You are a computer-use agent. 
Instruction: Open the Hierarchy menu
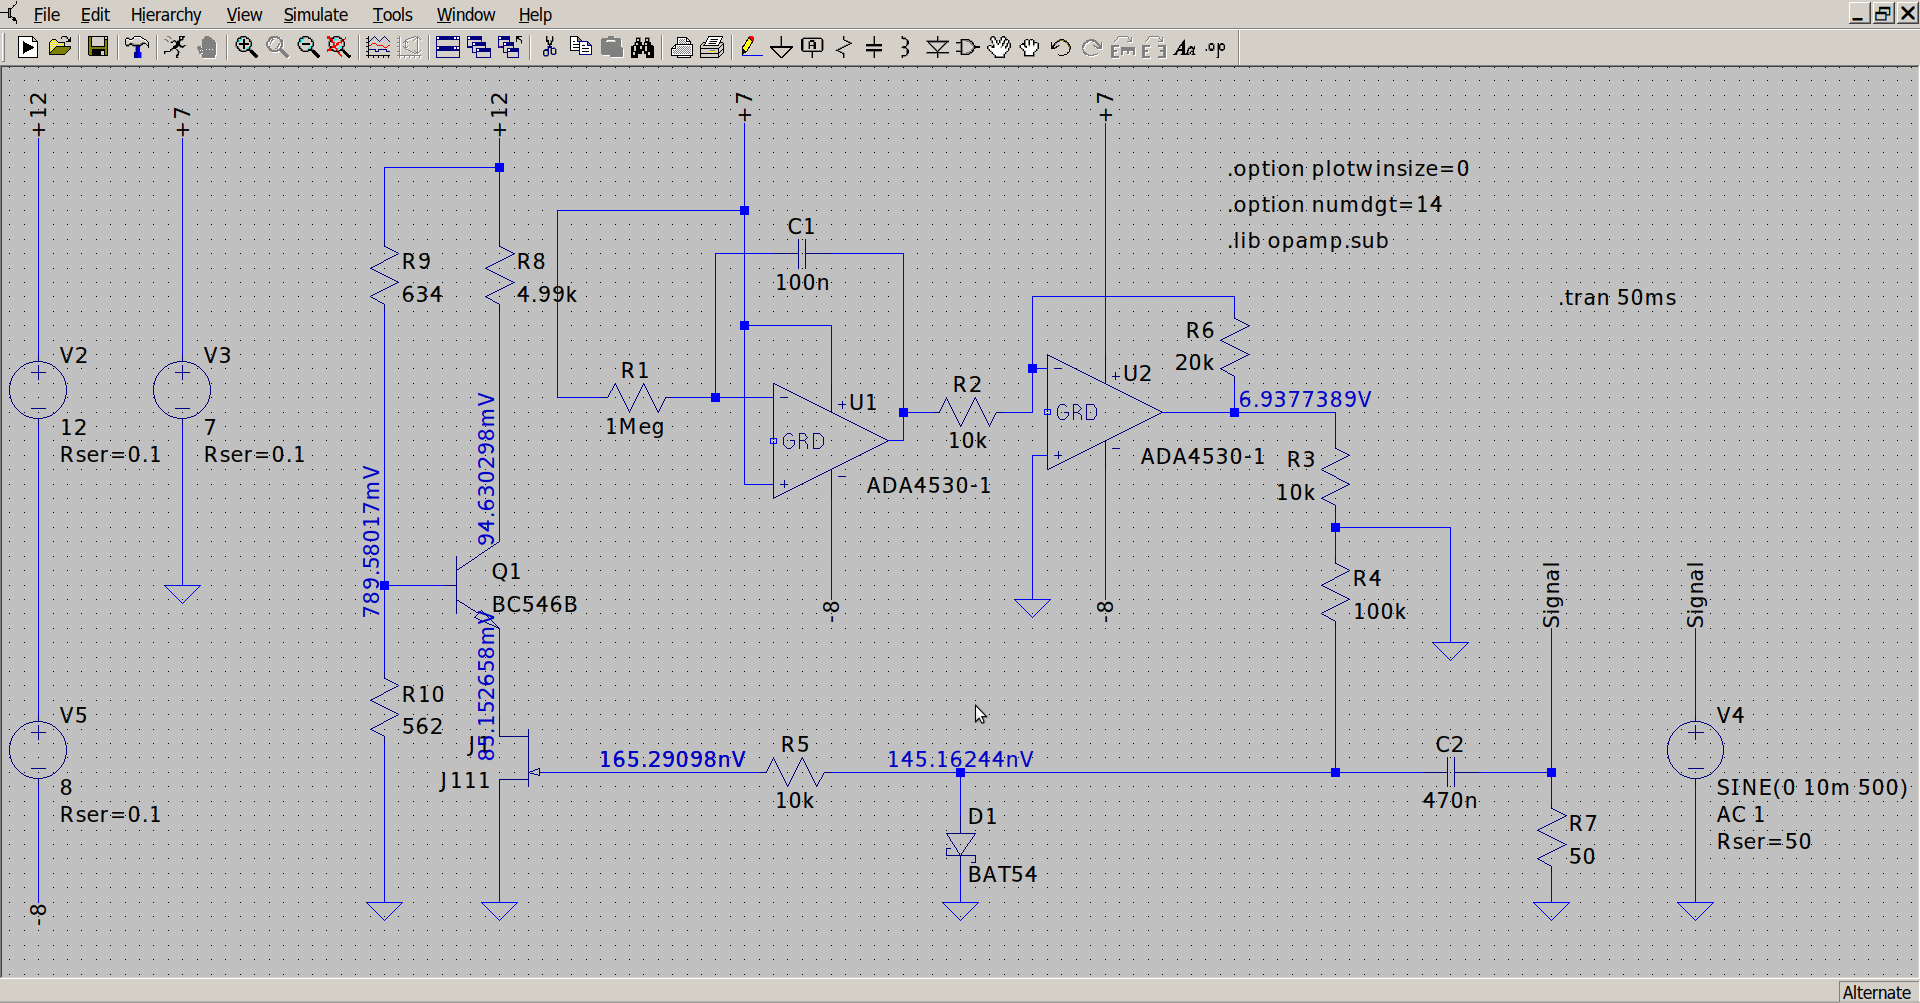[166, 14]
